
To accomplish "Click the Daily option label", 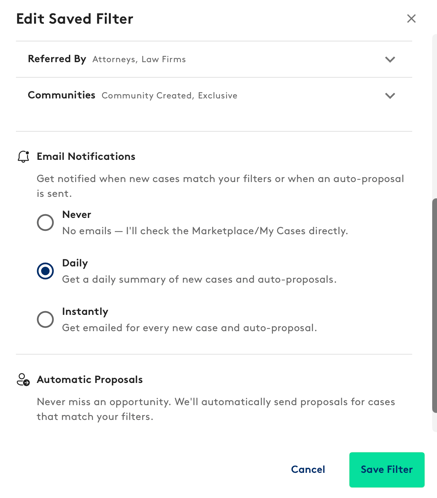I will pyautogui.click(x=75, y=263).
